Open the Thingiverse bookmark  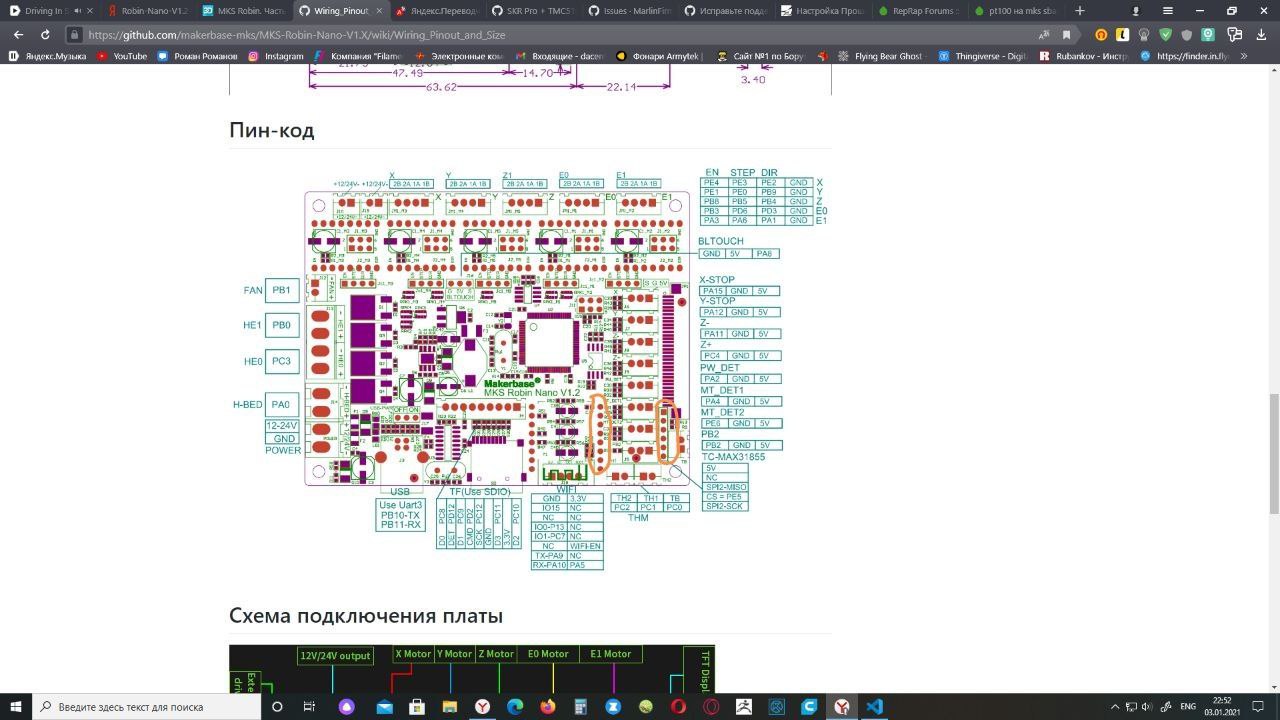click(x=982, y=56)
